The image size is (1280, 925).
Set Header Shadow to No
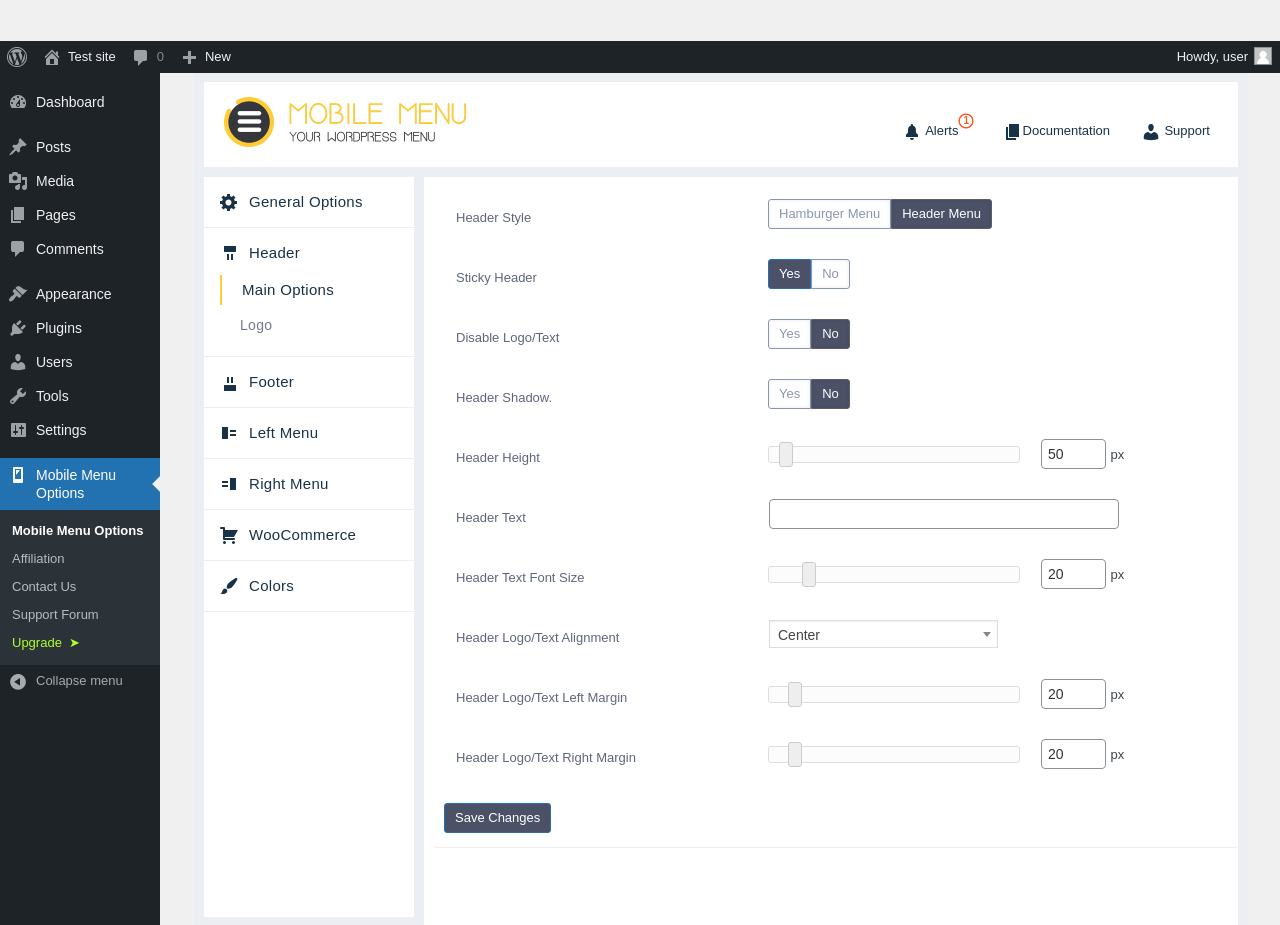coord(830,394)
